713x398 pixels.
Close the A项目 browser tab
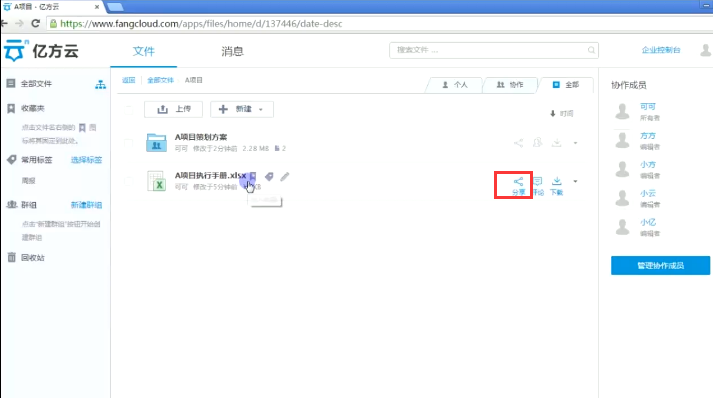click(97, 7)
